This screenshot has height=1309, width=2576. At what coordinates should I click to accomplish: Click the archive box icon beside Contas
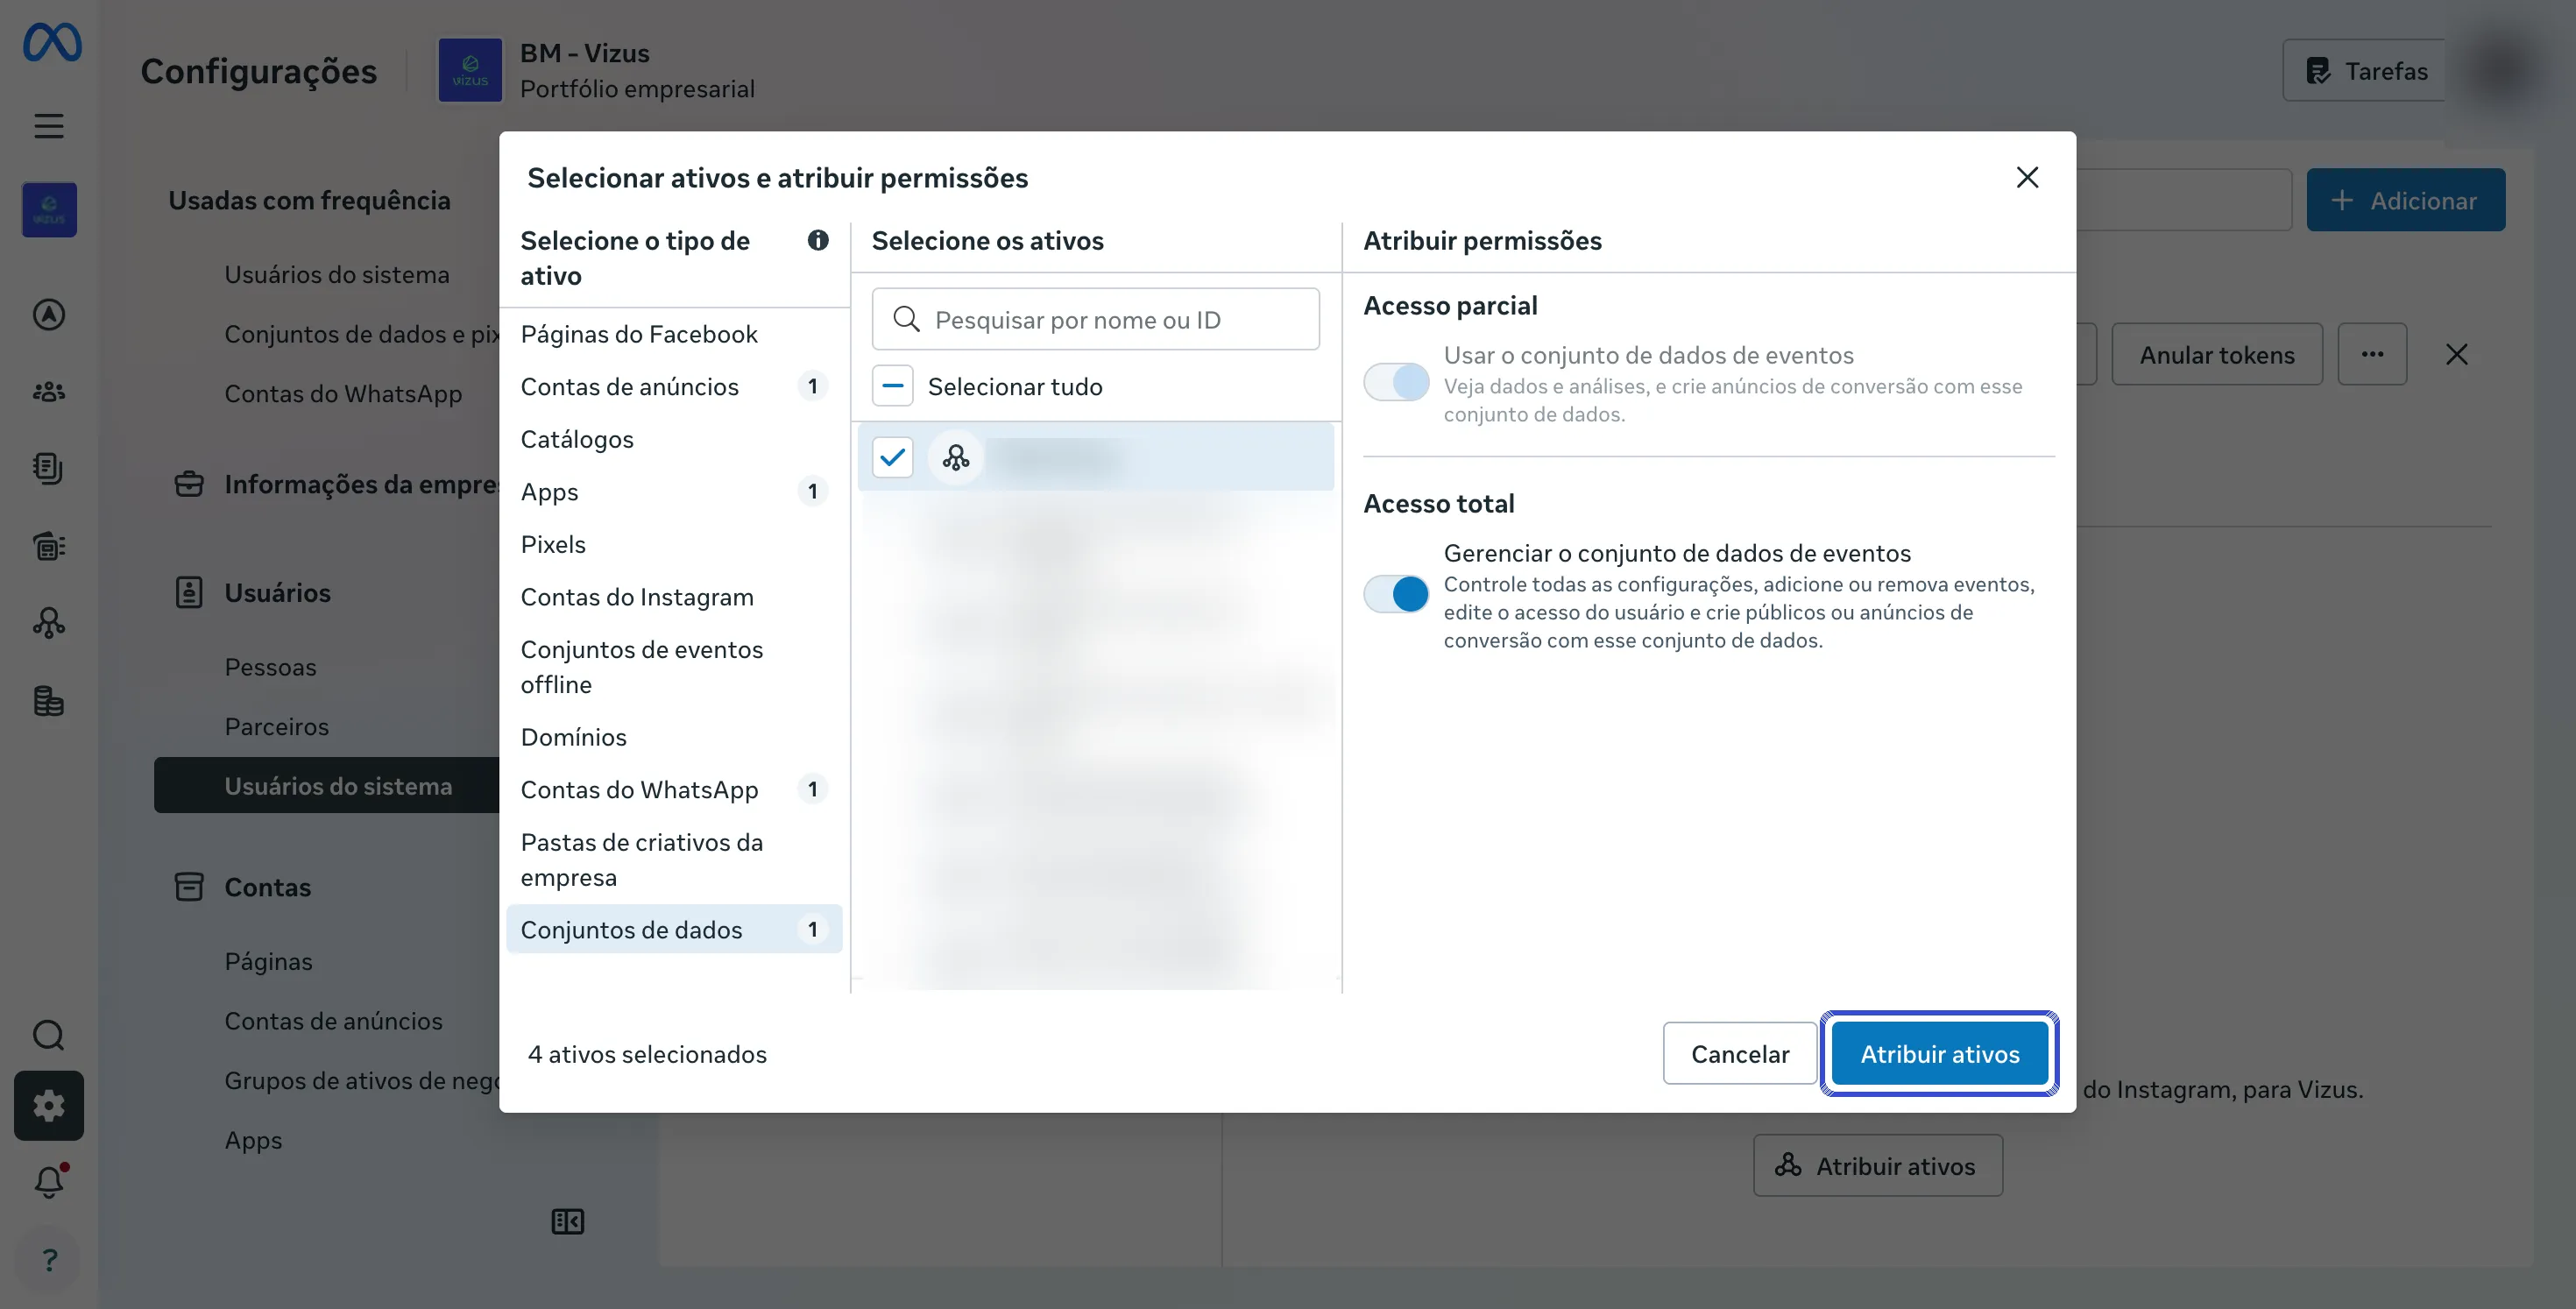click(189, 887)
